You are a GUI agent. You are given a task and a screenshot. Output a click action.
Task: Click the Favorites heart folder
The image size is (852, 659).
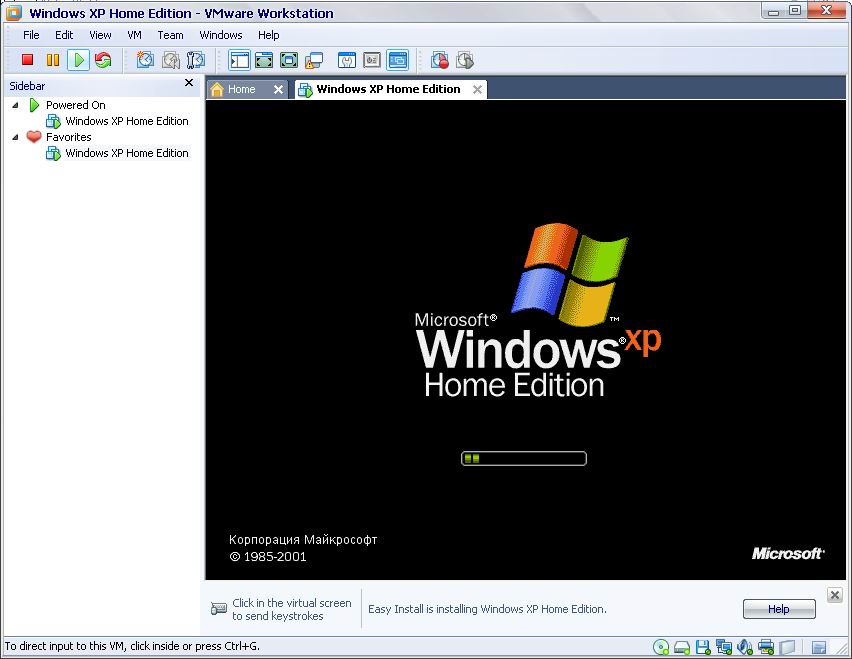coord(34,137)
